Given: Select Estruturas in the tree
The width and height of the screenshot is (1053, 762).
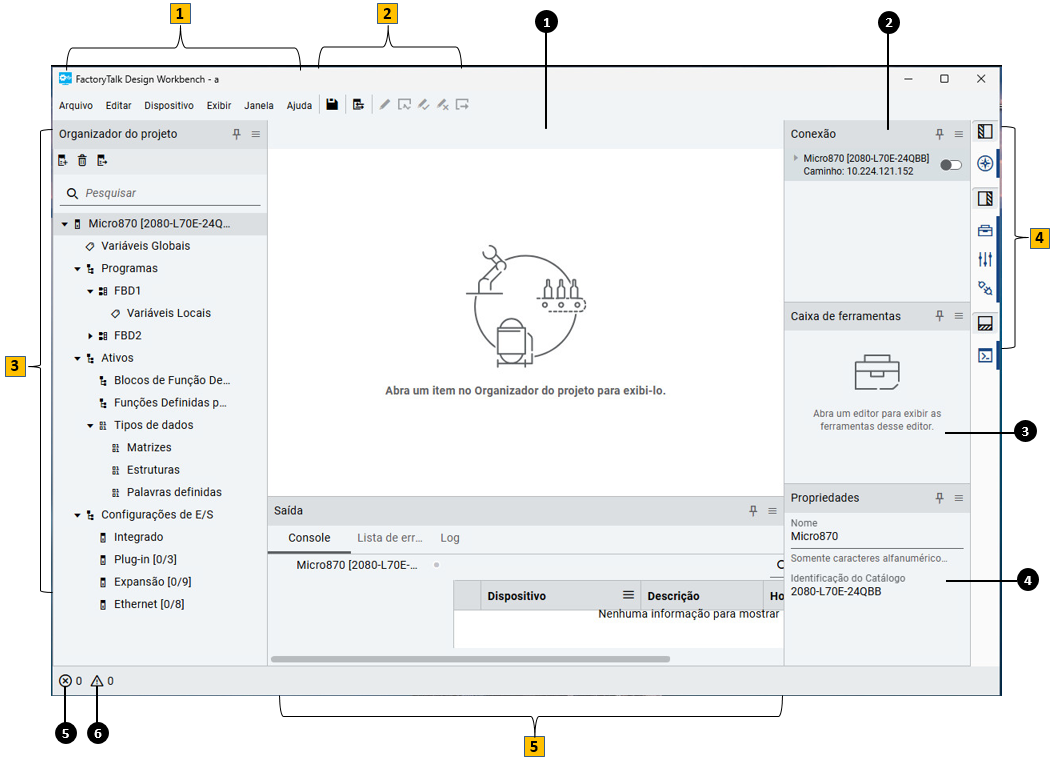Looking at the screenshot, I should click(x=153, y=469).
